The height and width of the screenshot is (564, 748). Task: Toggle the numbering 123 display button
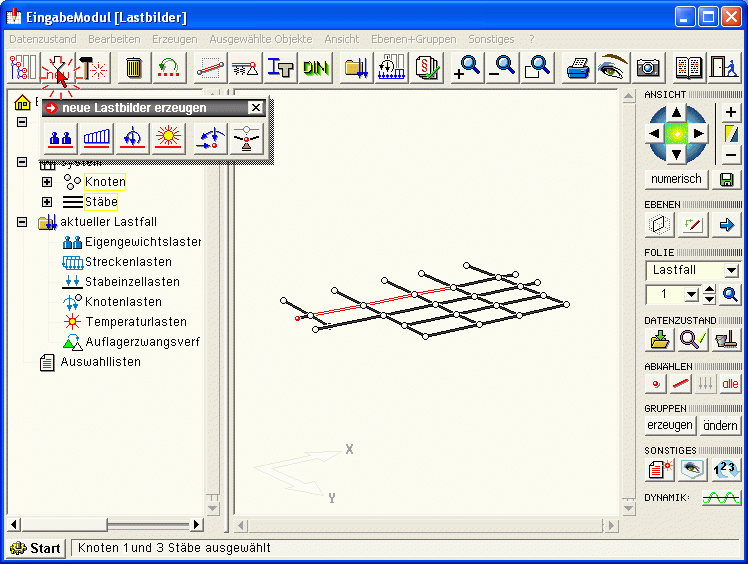[x=727, y=468]
